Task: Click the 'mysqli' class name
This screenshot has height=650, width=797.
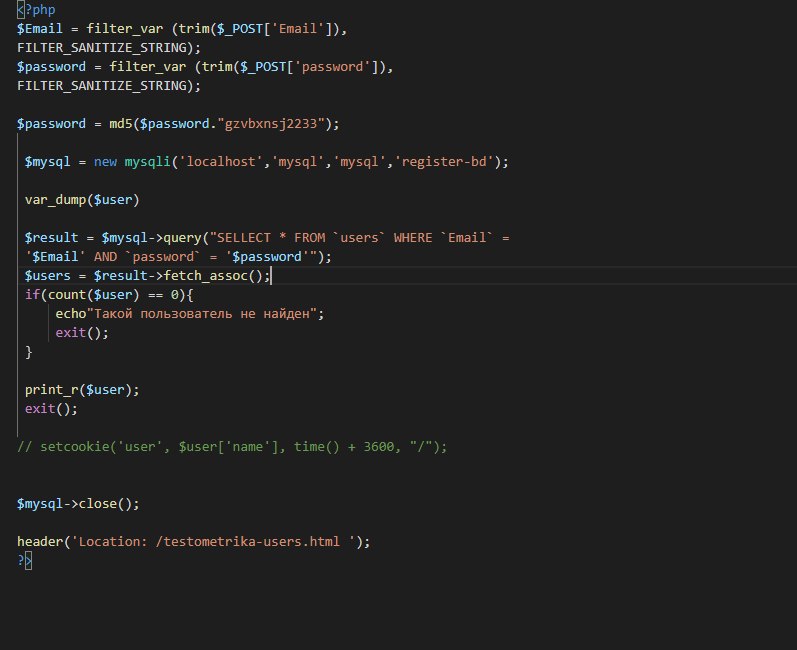Action: click(x=148, y=162)
